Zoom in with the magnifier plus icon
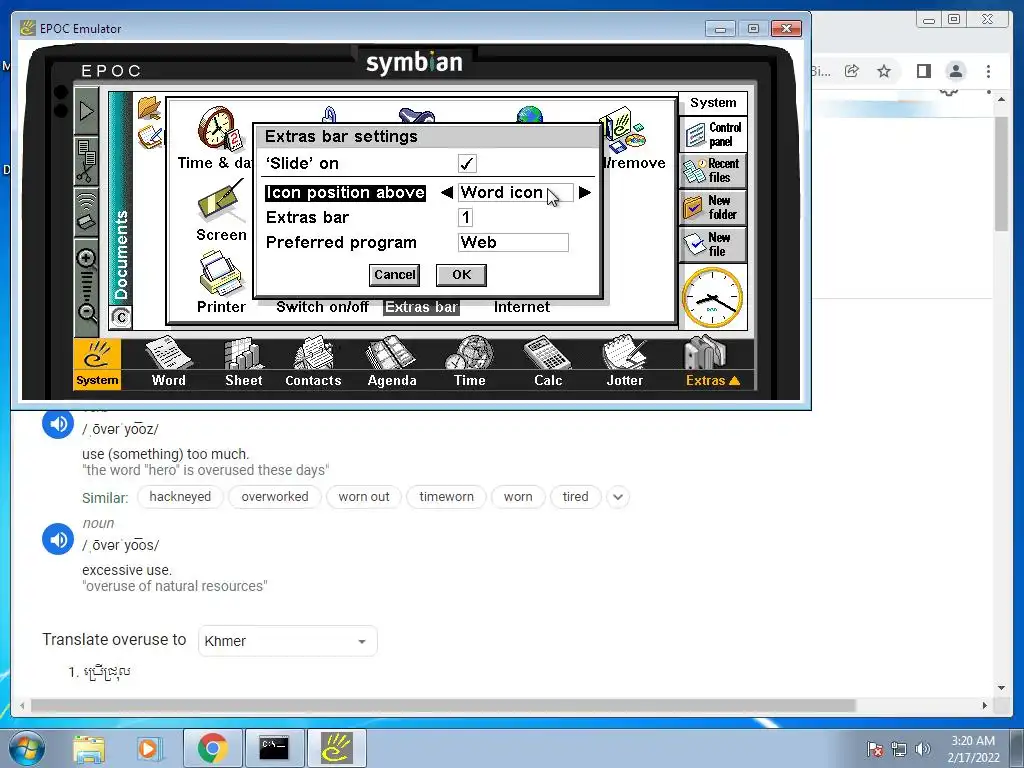The width and height of the screenshot is (1024, 768). tap(87, 260)
